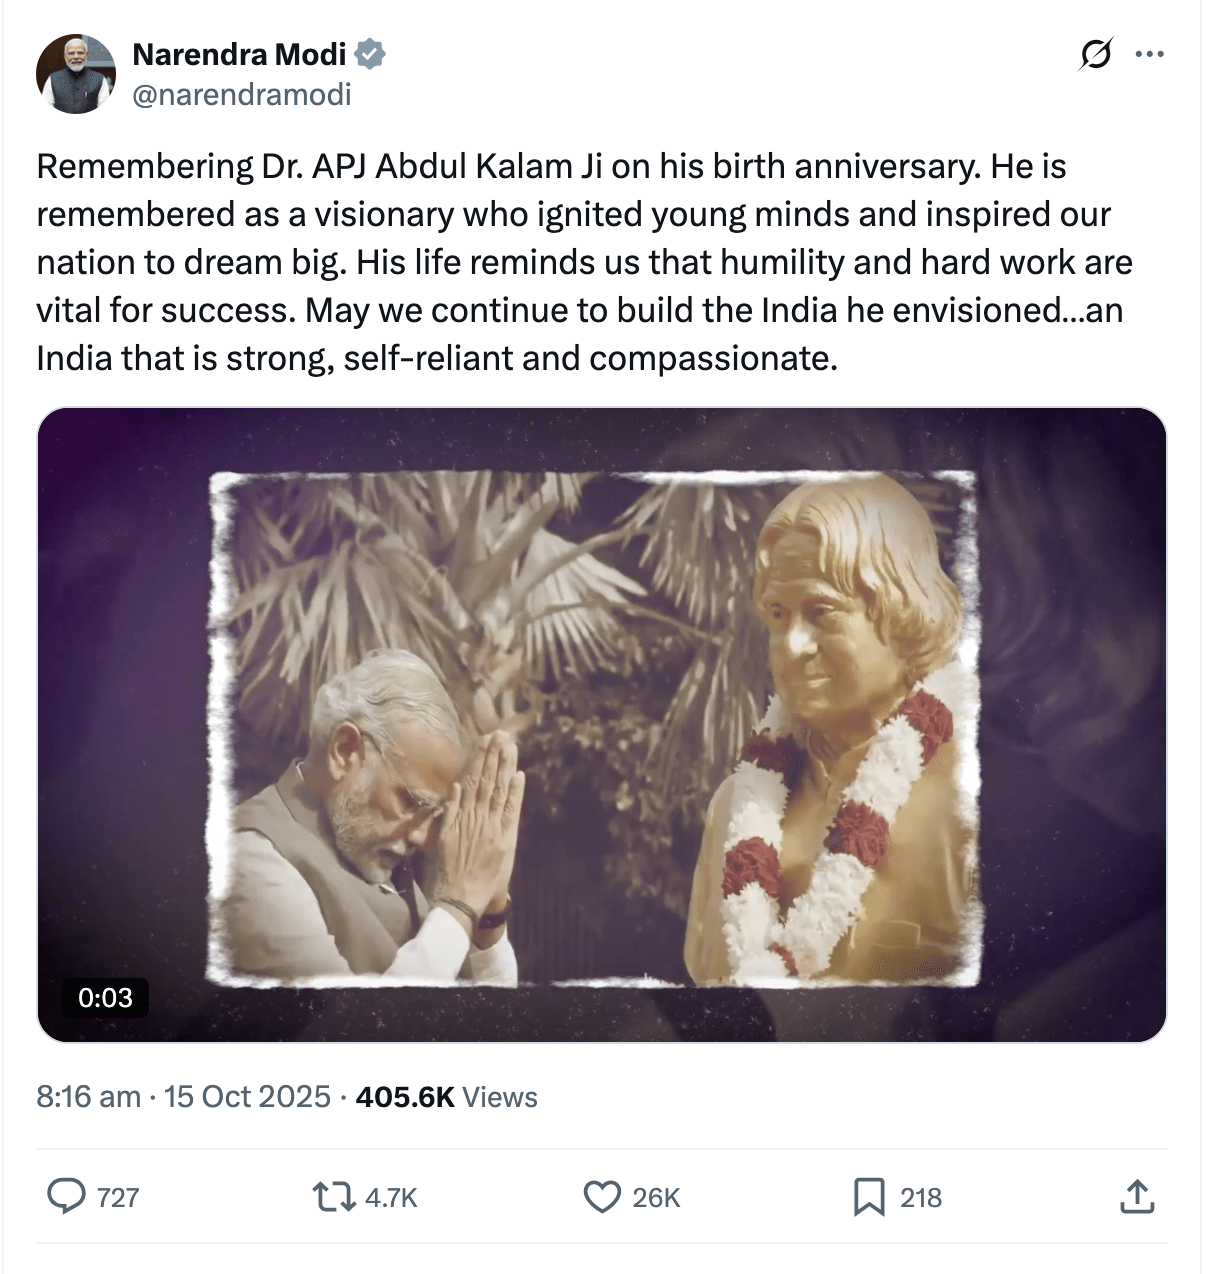Click the 4.7K reposts count
The width and height of the screenshot is (1206, 1274).
[391, 1198]
